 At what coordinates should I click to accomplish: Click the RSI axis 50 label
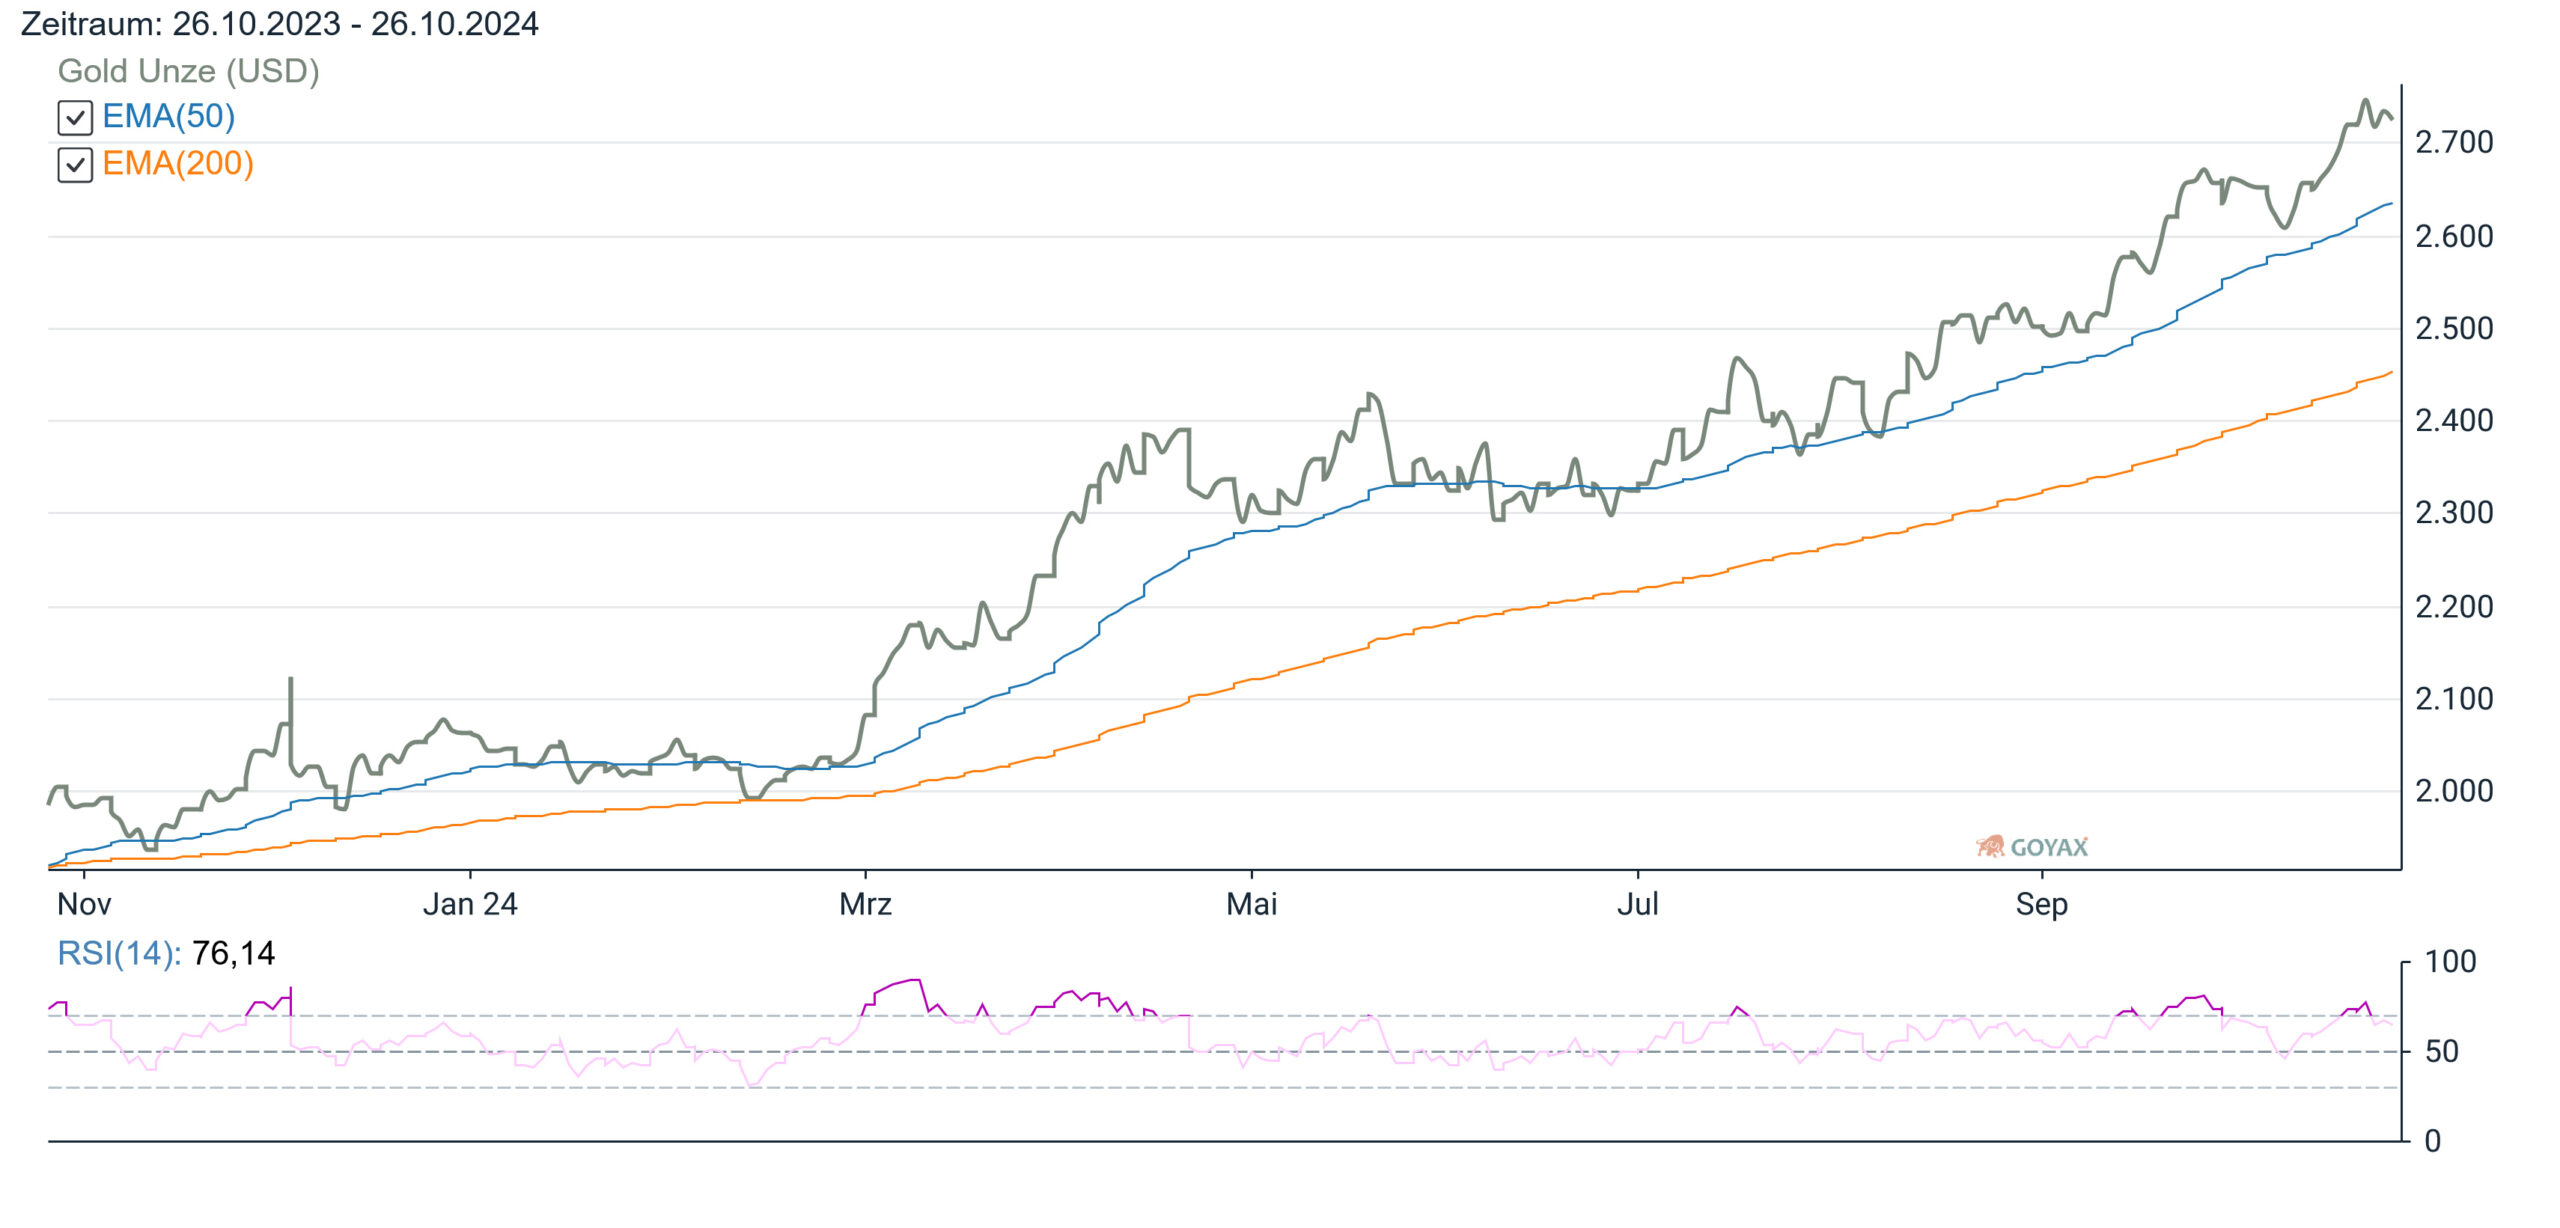pyautogui.click(x=2442, y=1052)
